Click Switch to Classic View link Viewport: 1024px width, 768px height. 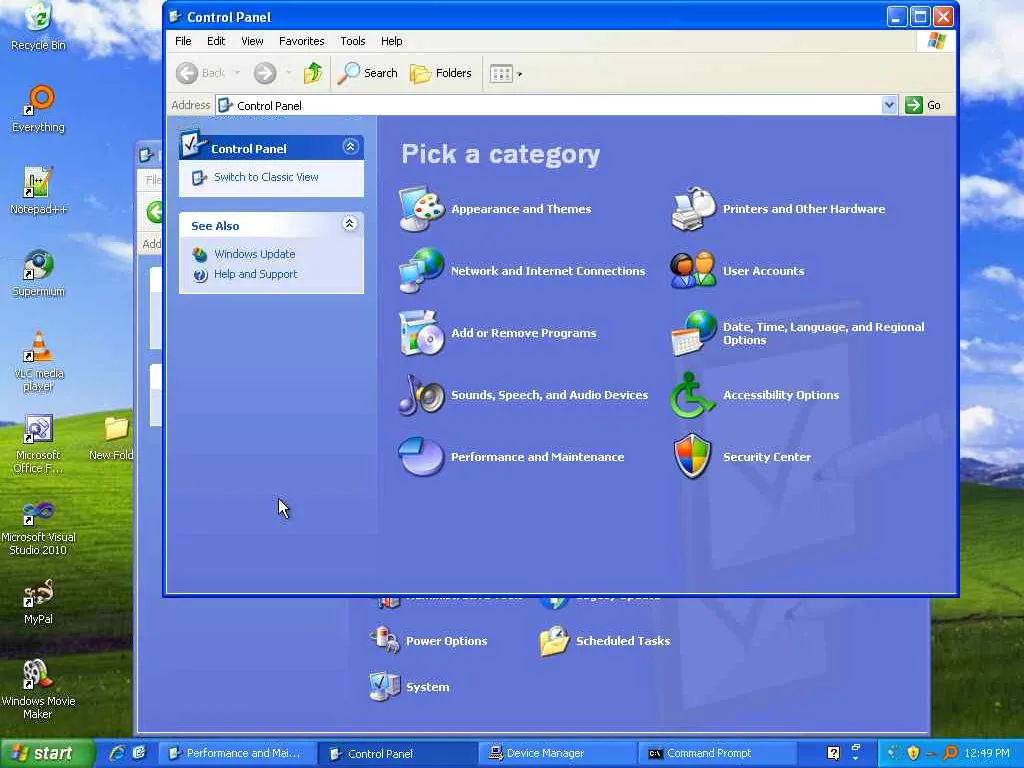pyautogui.click(x=266, y=177)
